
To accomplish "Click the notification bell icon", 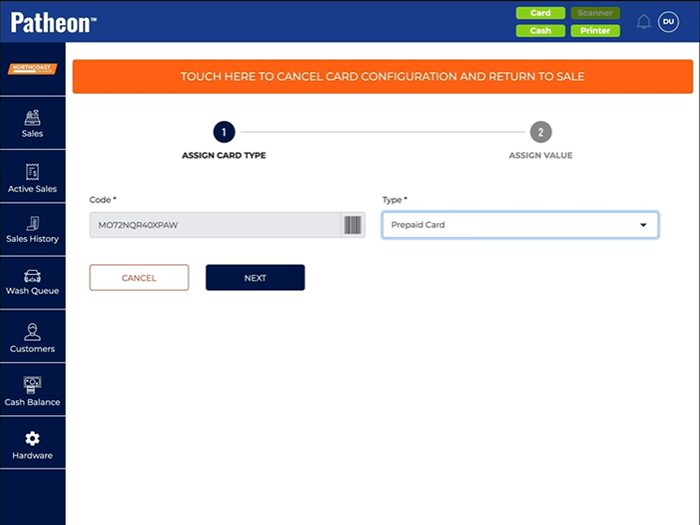I will click(x=643, y=22).
